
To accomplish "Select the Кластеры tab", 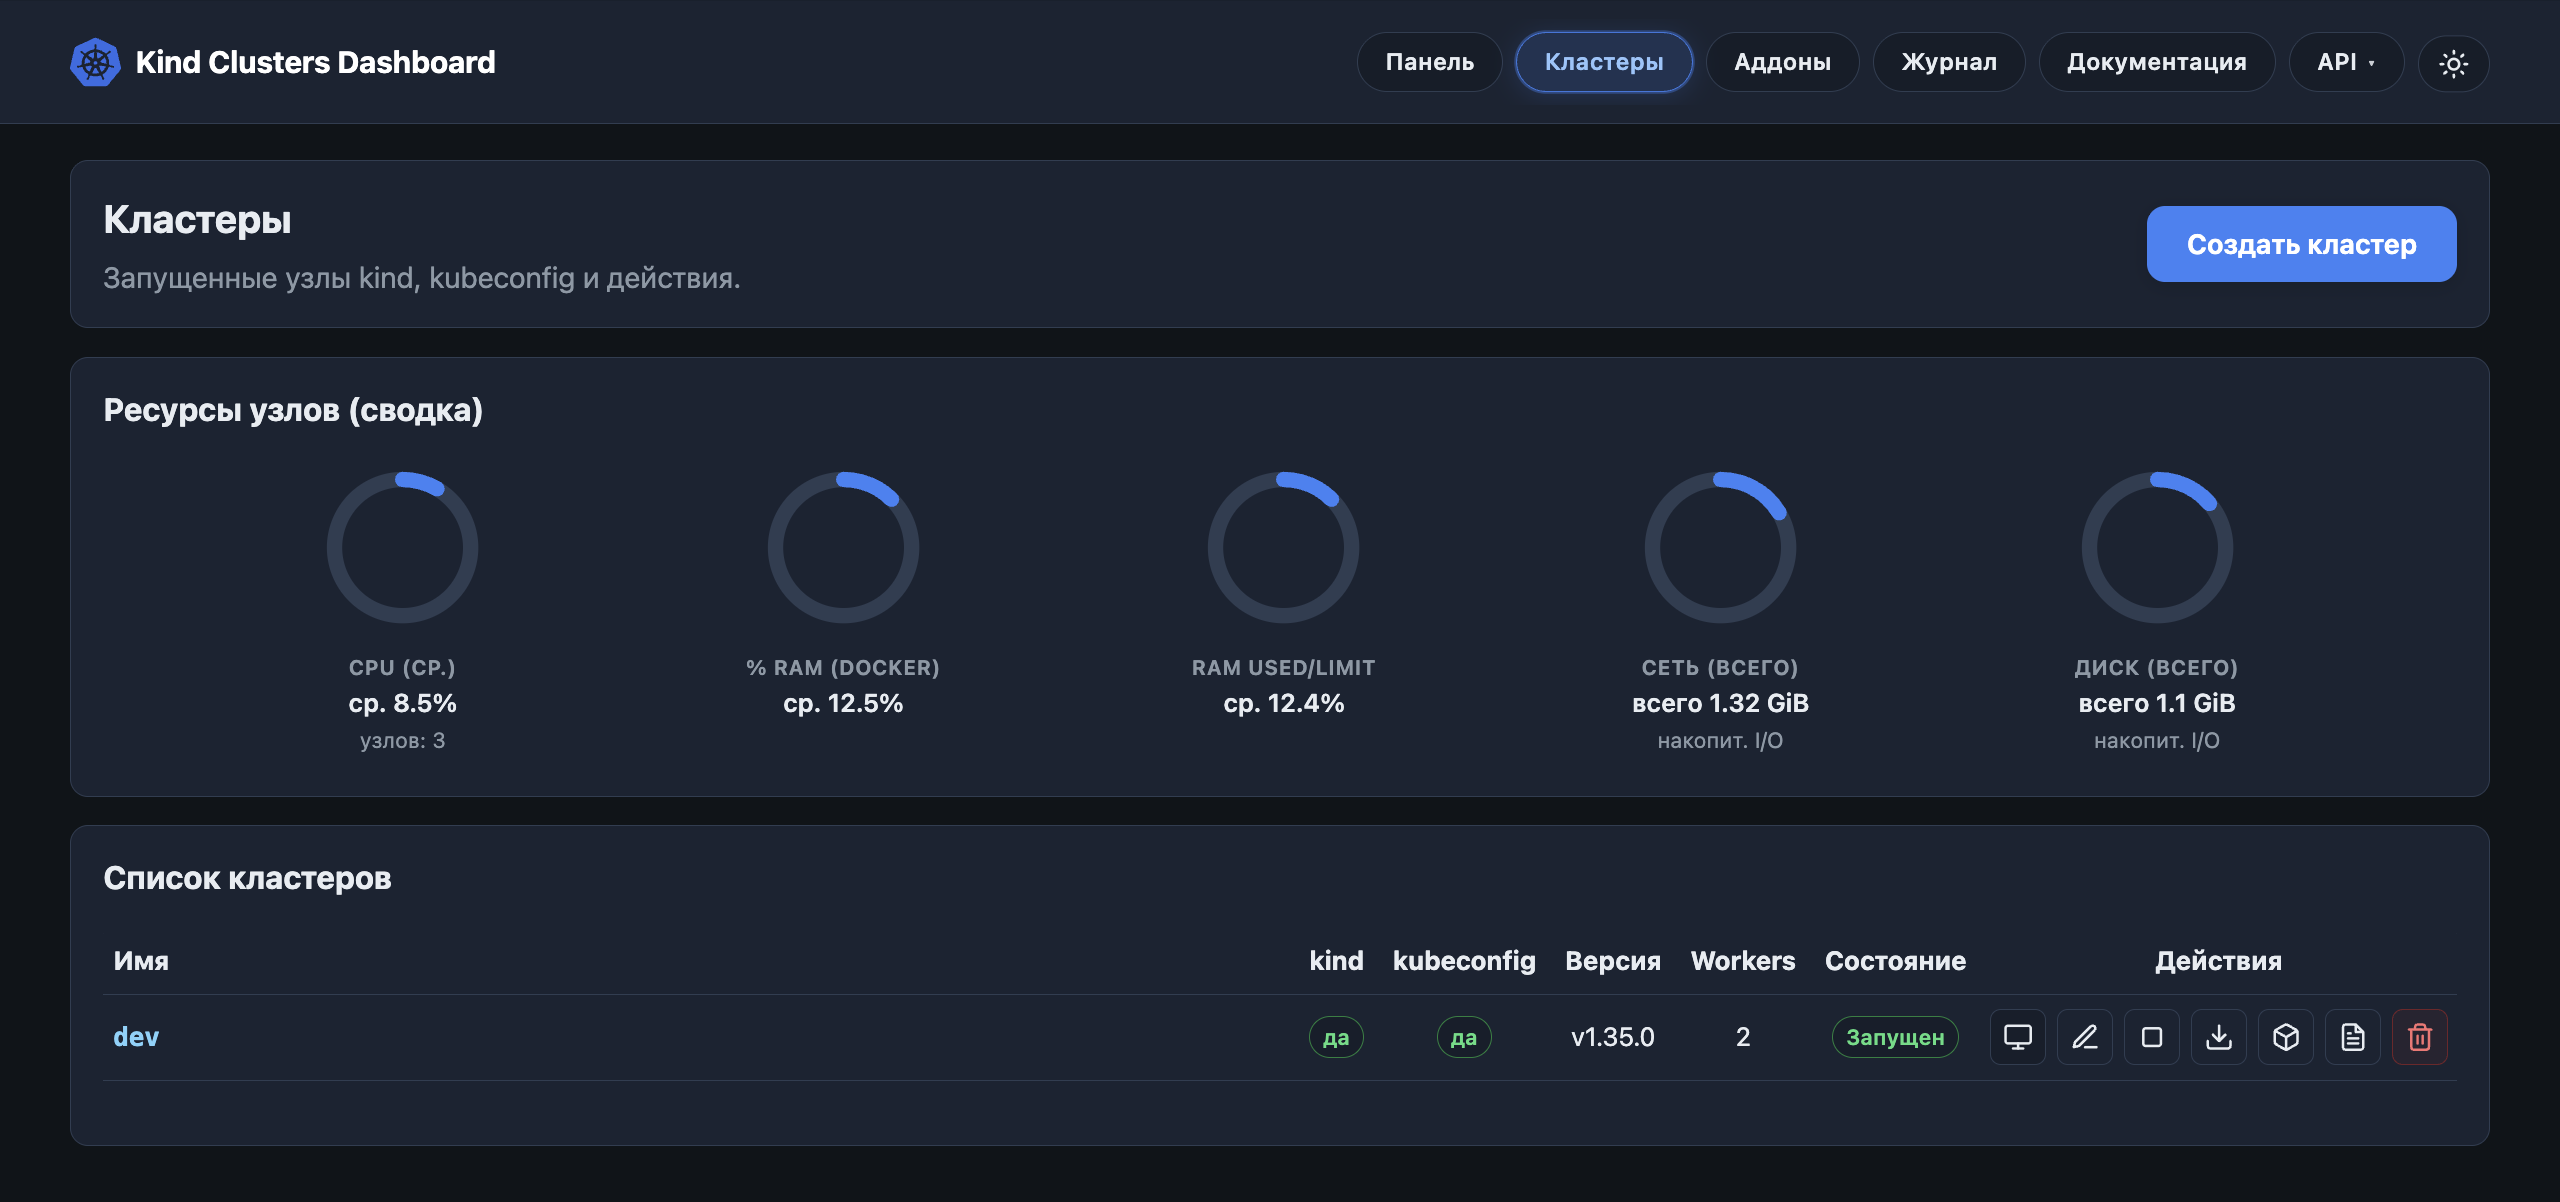I will coord(1604,62).
